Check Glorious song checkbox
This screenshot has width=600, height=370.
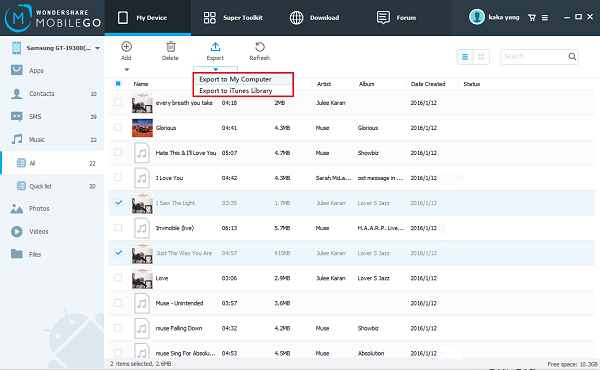[x=118, y=127]
